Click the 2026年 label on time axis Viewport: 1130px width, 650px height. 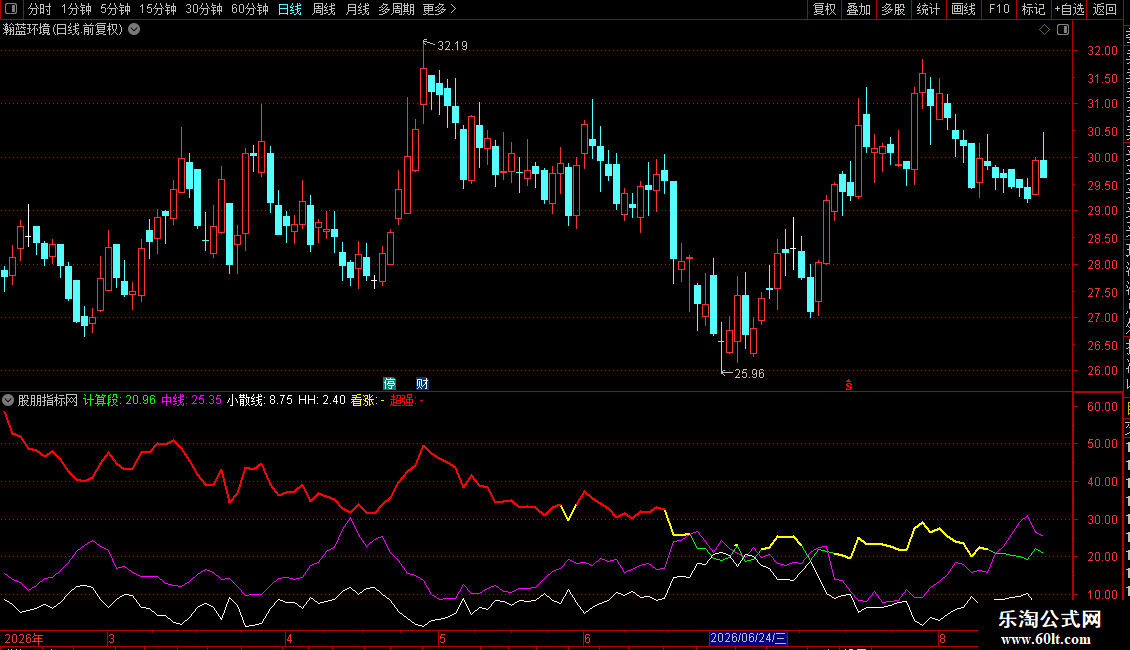24,638
